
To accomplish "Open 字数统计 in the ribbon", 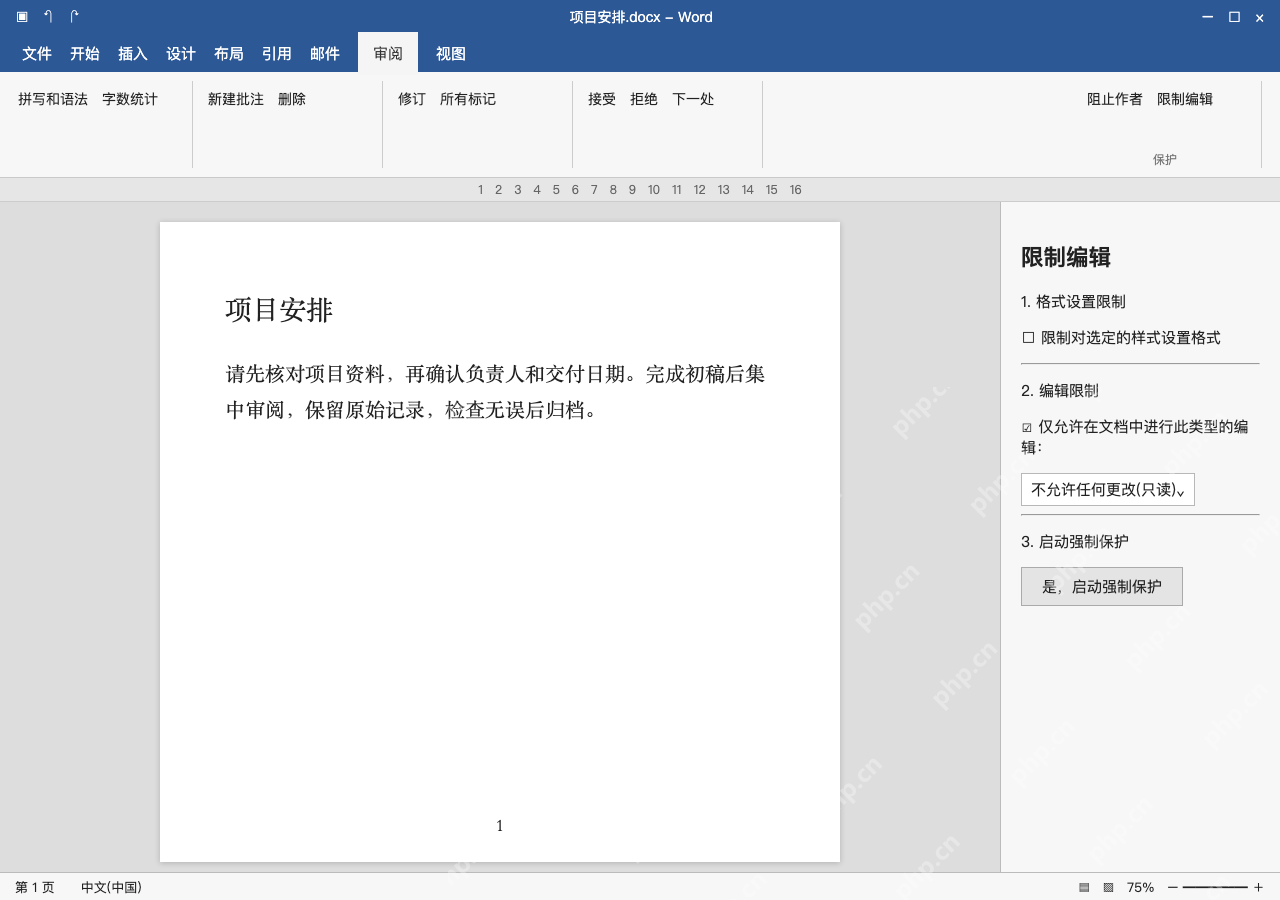I will [130, 99].
